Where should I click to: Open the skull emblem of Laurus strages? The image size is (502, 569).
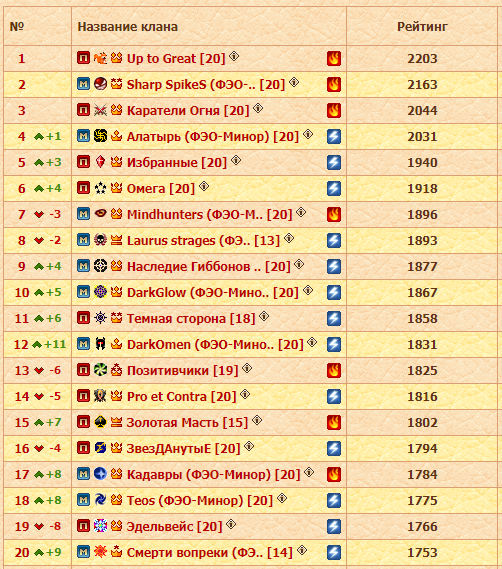pos(100,240)
